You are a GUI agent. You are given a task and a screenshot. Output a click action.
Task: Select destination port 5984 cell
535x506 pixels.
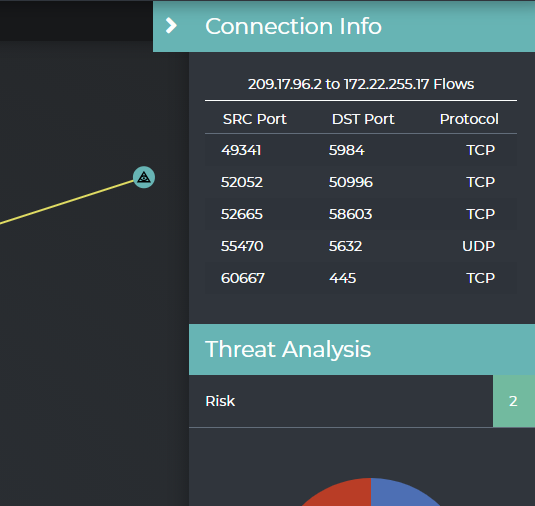tap(347, 150)
